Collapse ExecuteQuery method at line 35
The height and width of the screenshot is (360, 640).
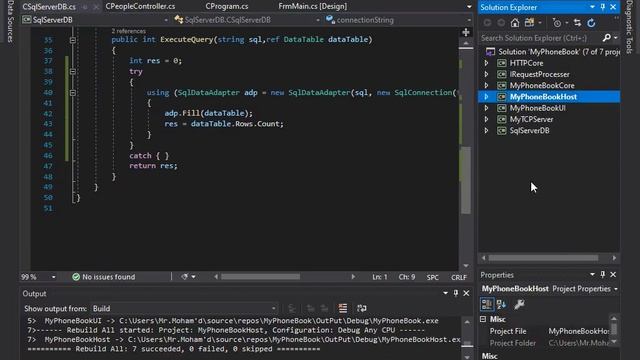click(73, 40)
